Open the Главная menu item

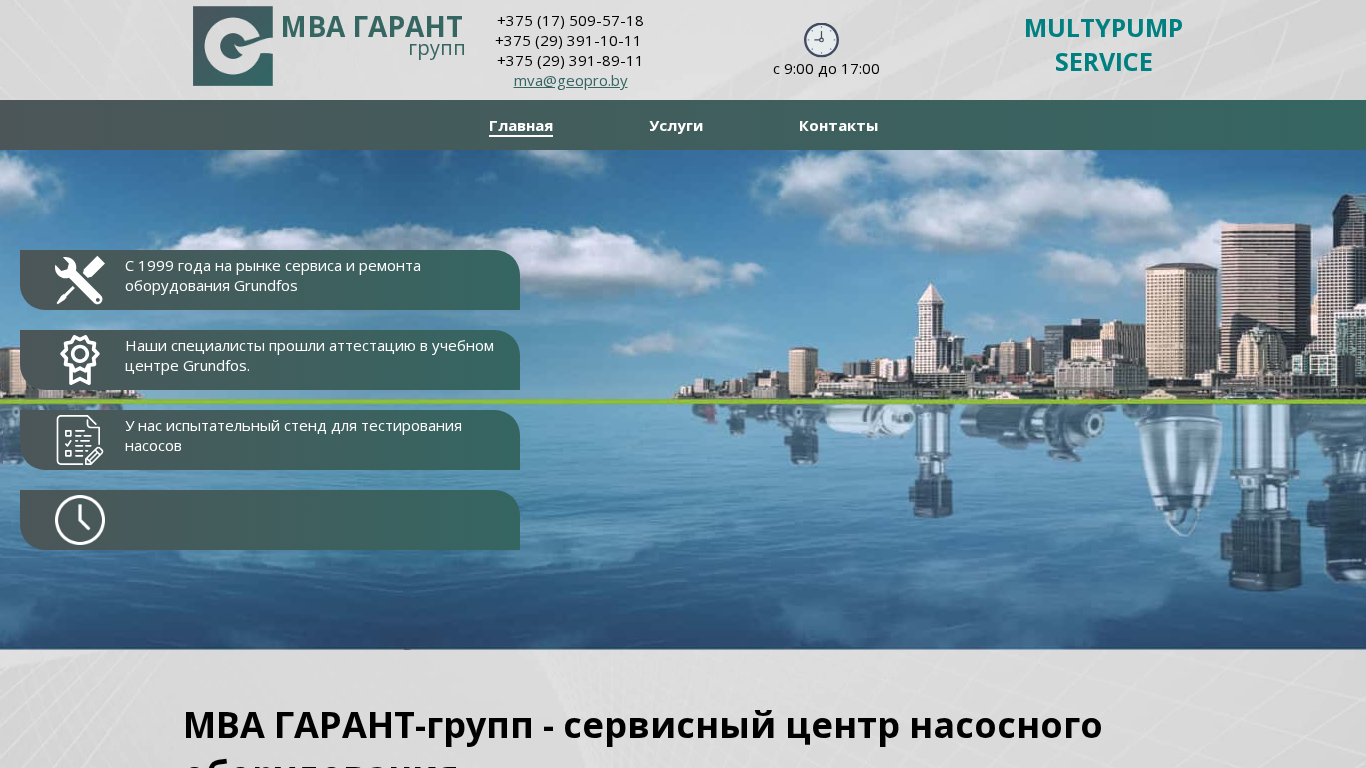tap(521, 126)
